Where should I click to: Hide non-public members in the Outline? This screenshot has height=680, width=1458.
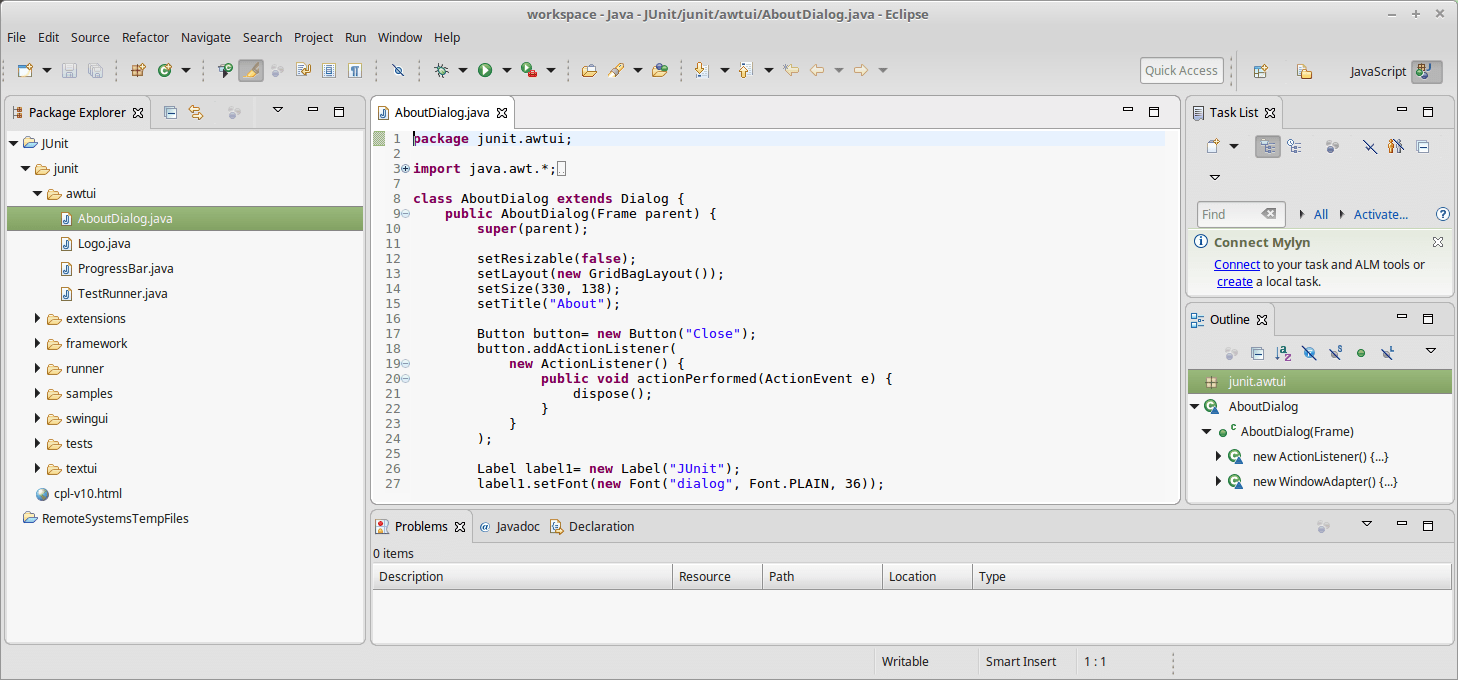point(1361,352)
